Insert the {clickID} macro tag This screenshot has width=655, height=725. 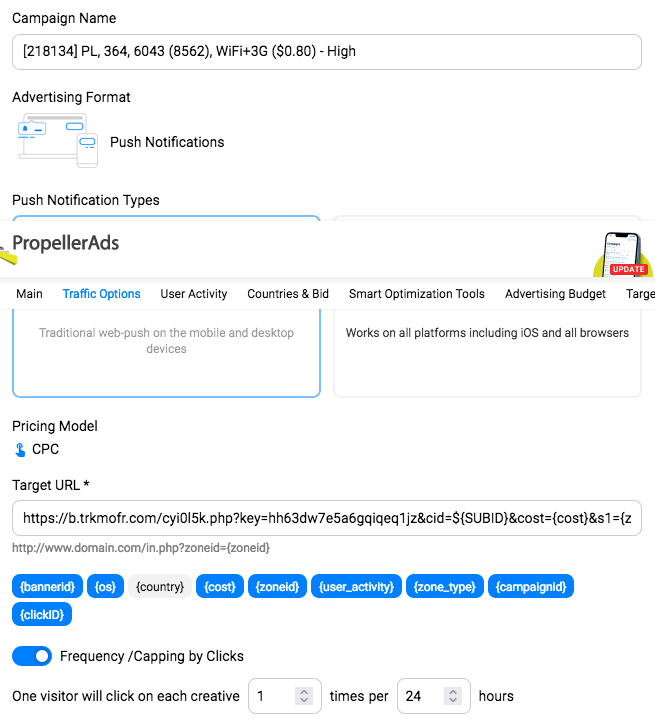pyautogui.click(x=42, y=614)
